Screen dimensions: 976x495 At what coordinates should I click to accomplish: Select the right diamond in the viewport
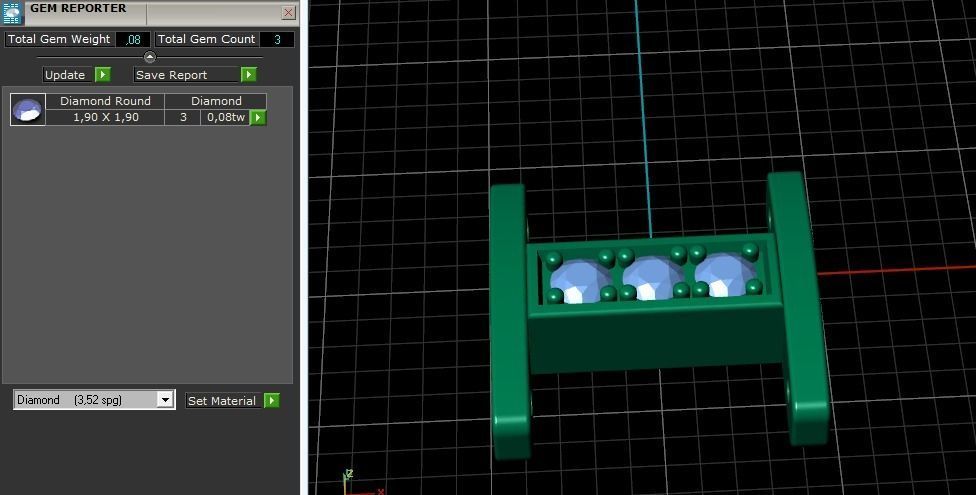pos(725,275)
